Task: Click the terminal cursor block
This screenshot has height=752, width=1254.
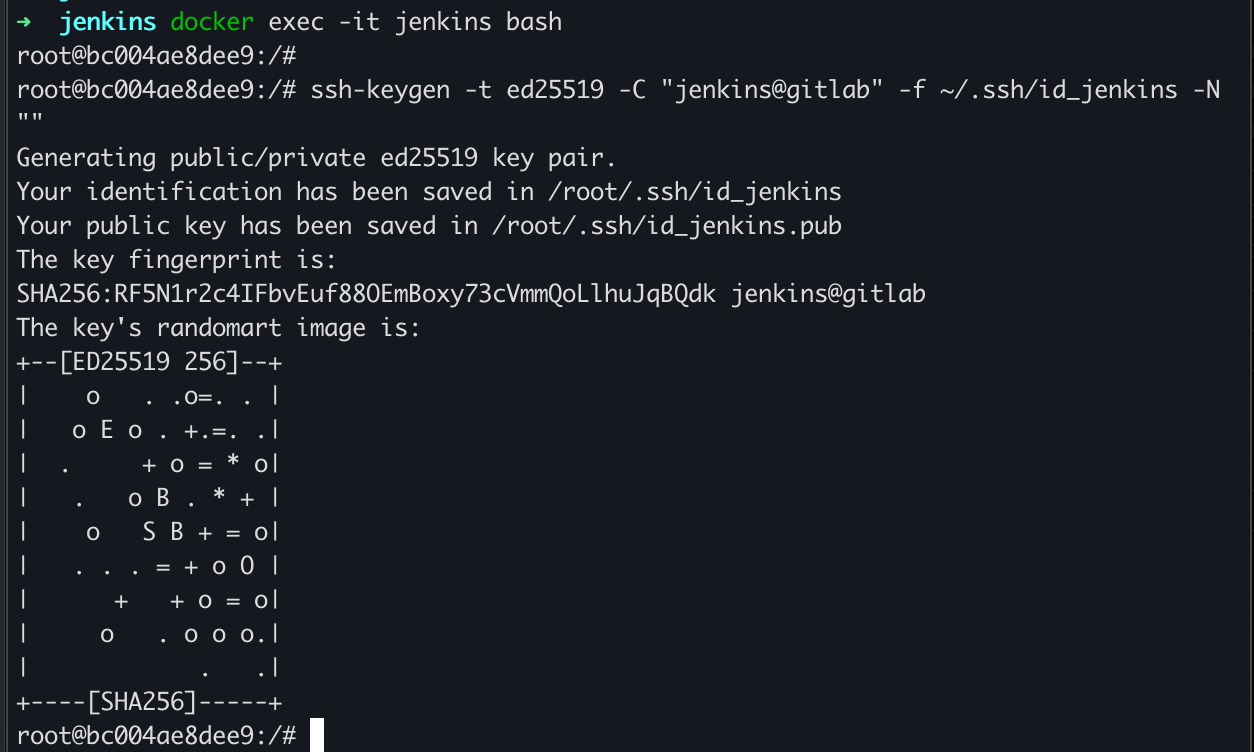Action: click(x=317, y=735)
